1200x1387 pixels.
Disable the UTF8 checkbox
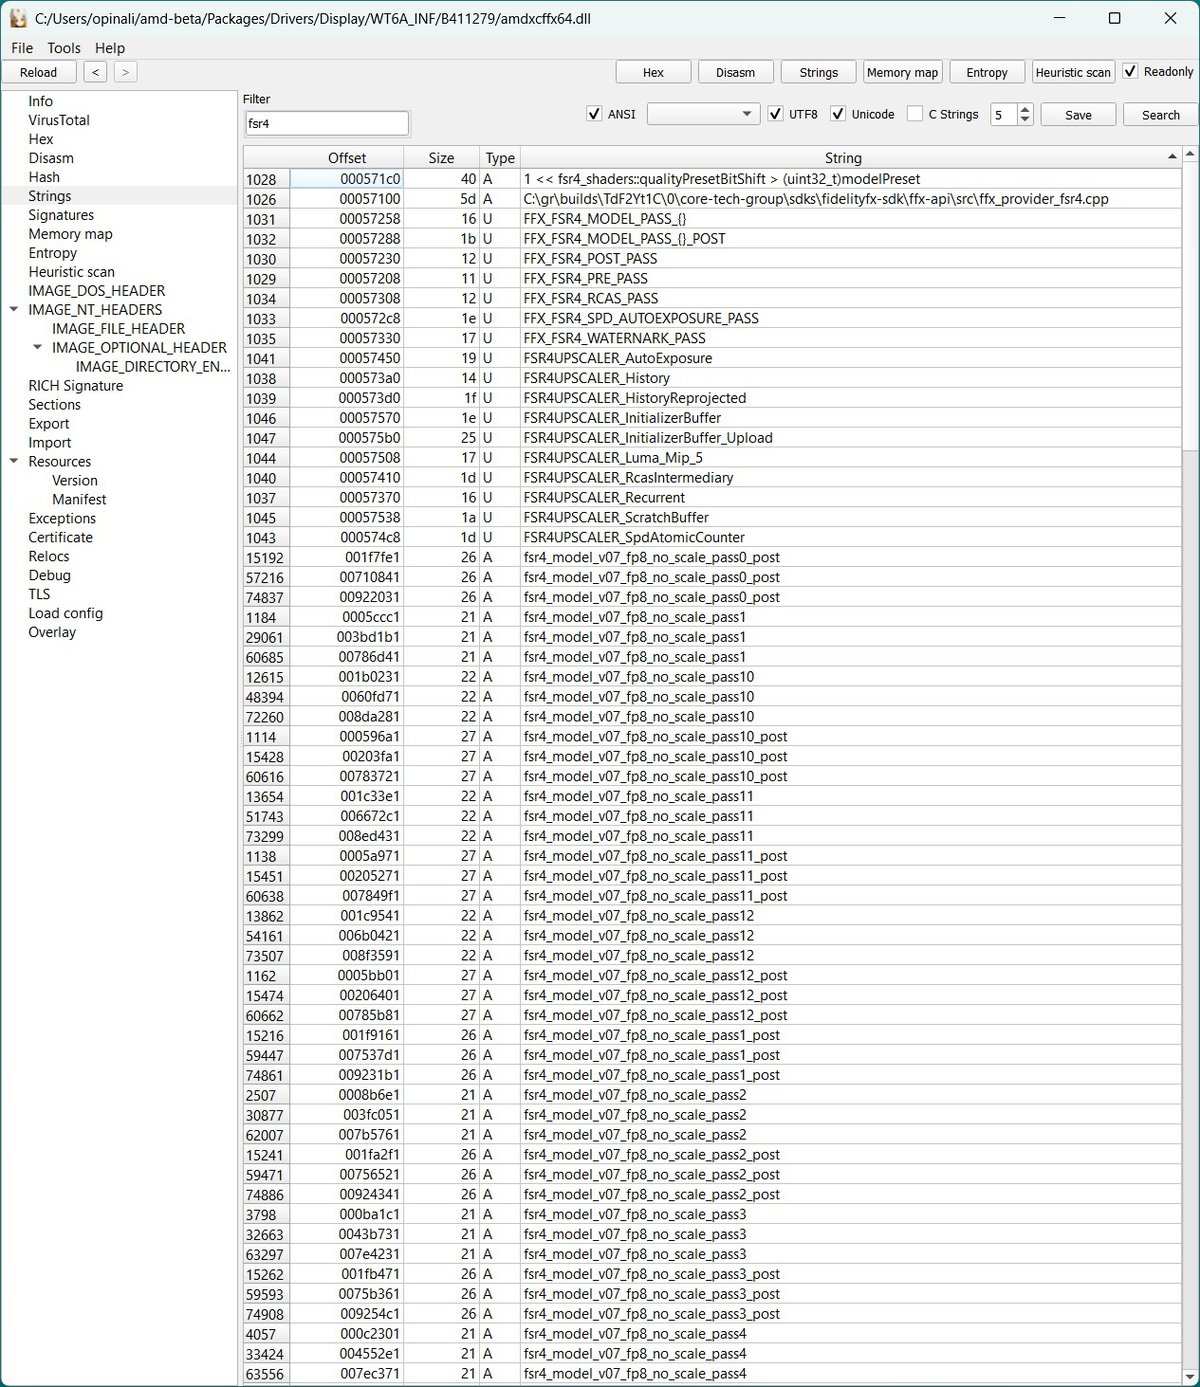(x=775, y=114)
